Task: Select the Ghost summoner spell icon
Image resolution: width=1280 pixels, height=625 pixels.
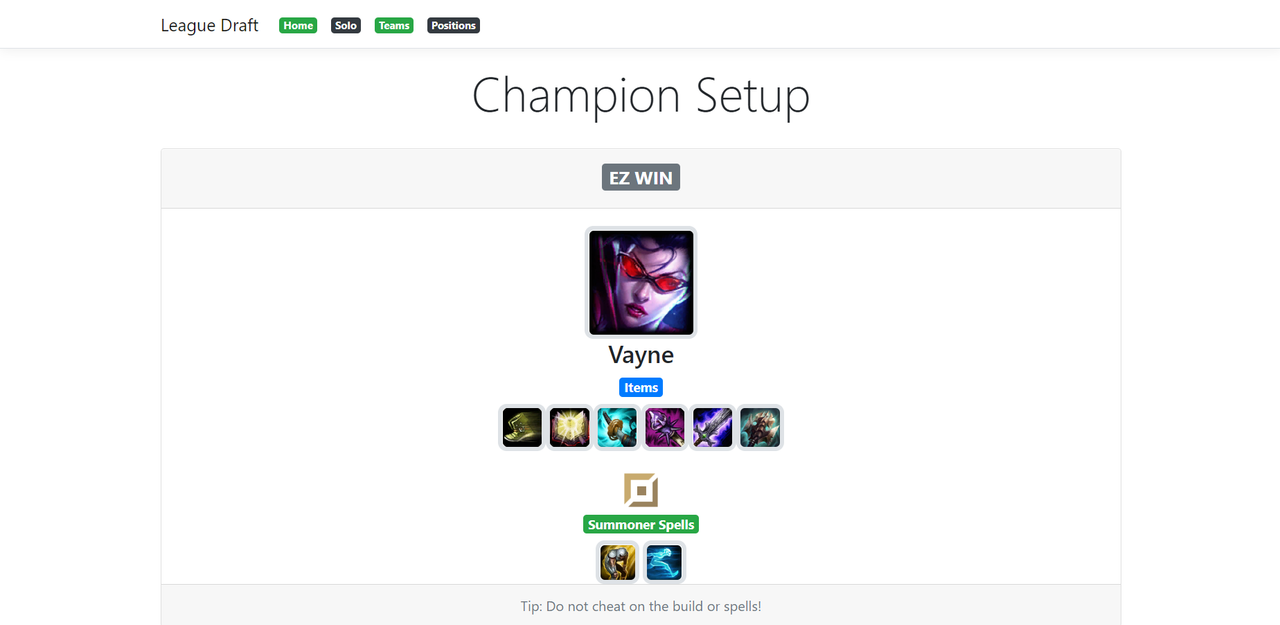Action: (x=664, y=562)
